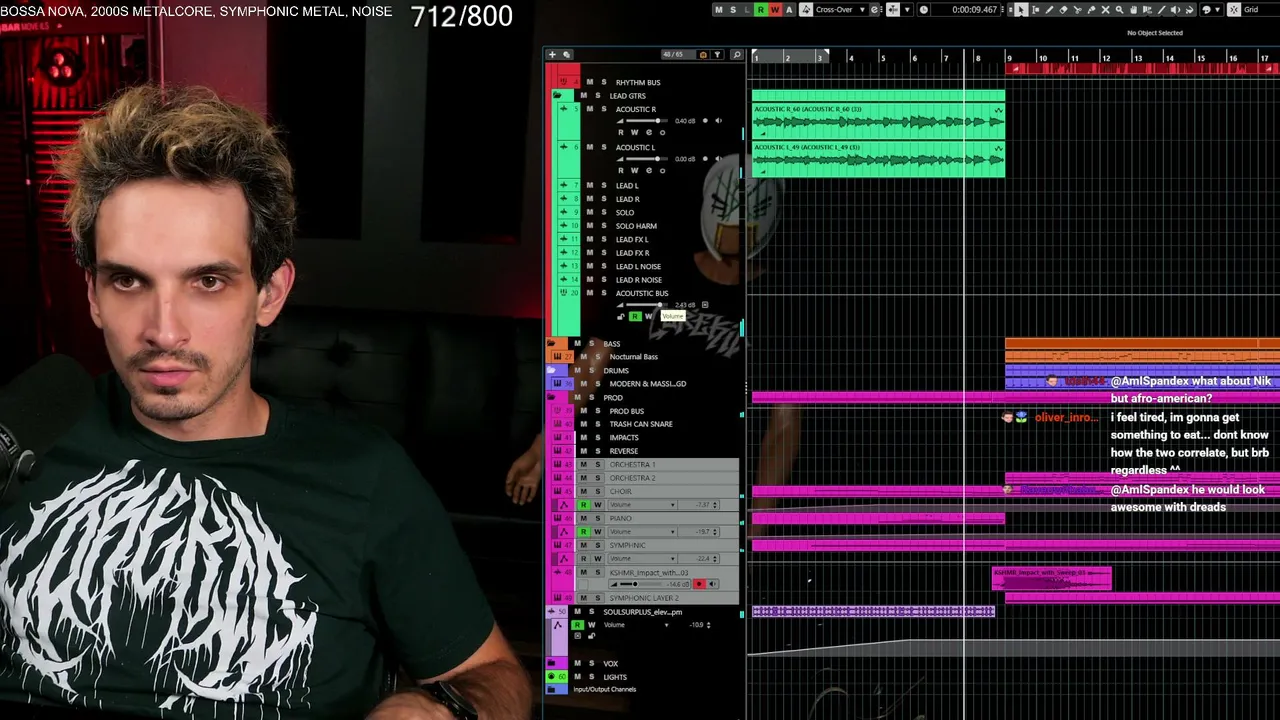Click the Comp tool icon

click(x=1133, y=10)
